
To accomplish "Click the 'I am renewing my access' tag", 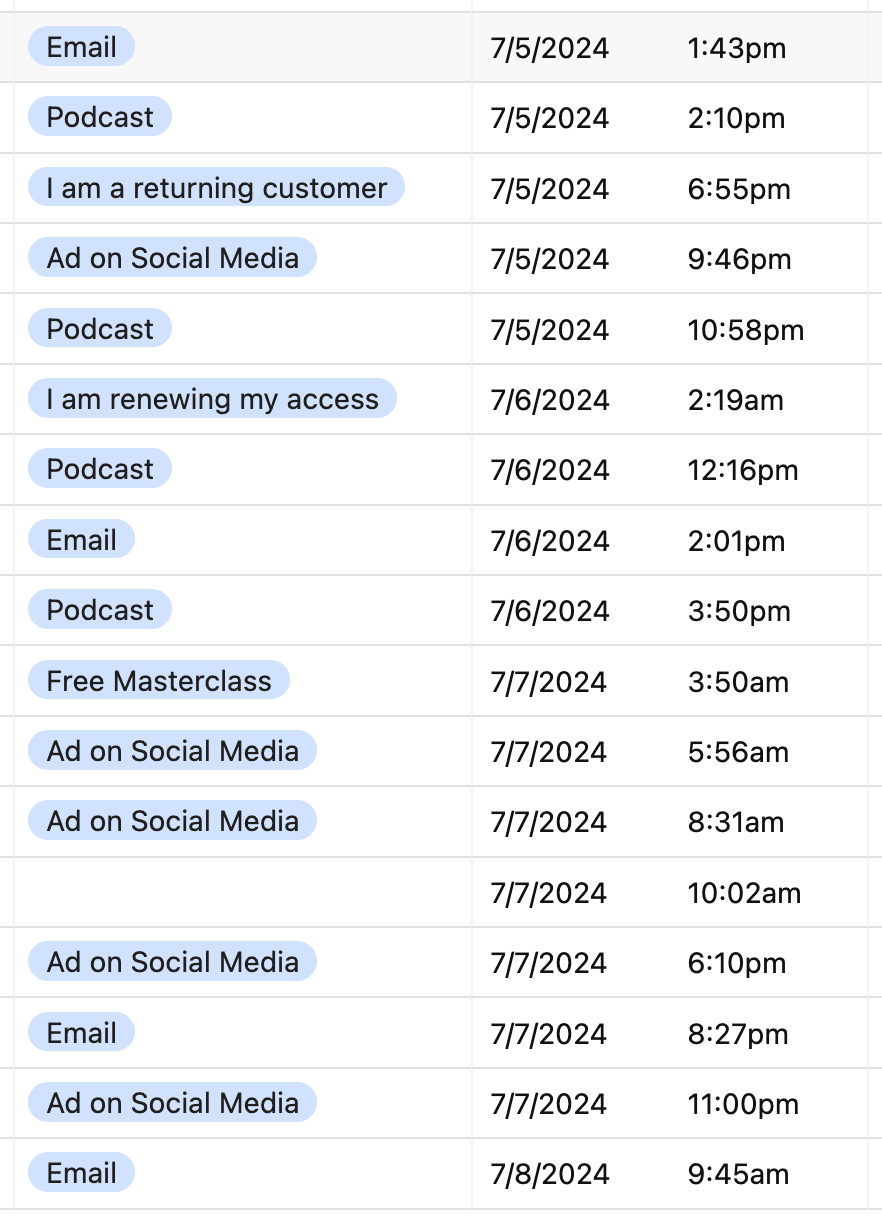I will (212, 399).
